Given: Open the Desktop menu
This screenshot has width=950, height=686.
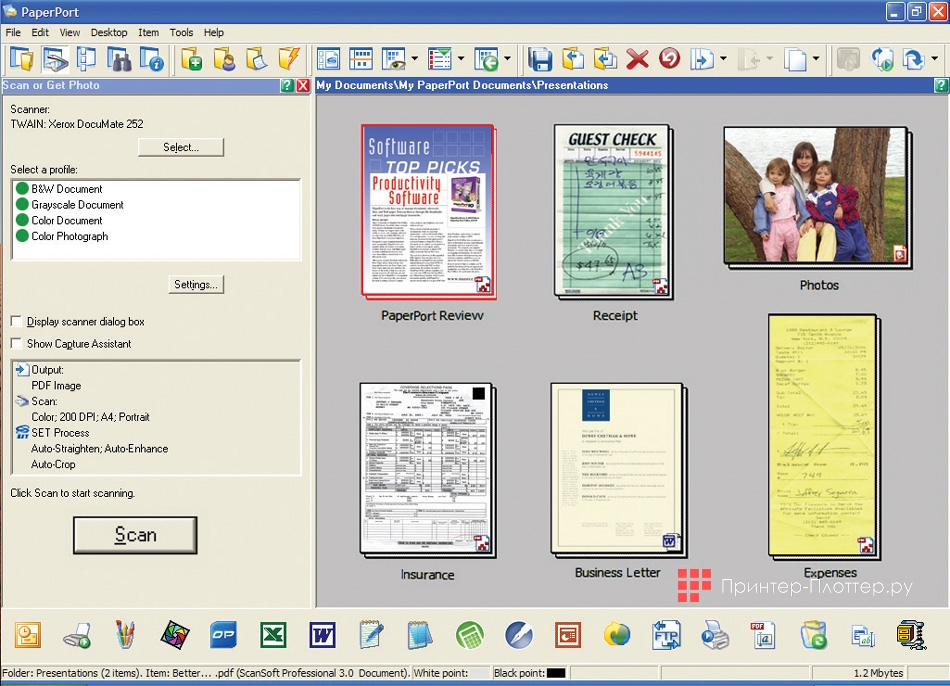Looking at the screenshot, I should 109,32.
